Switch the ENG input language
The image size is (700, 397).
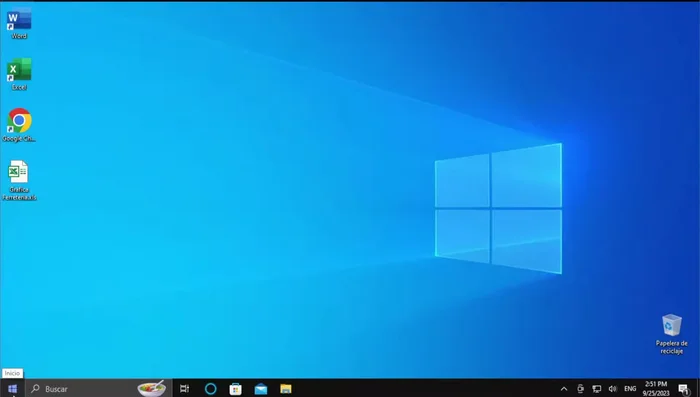[630, 389]
